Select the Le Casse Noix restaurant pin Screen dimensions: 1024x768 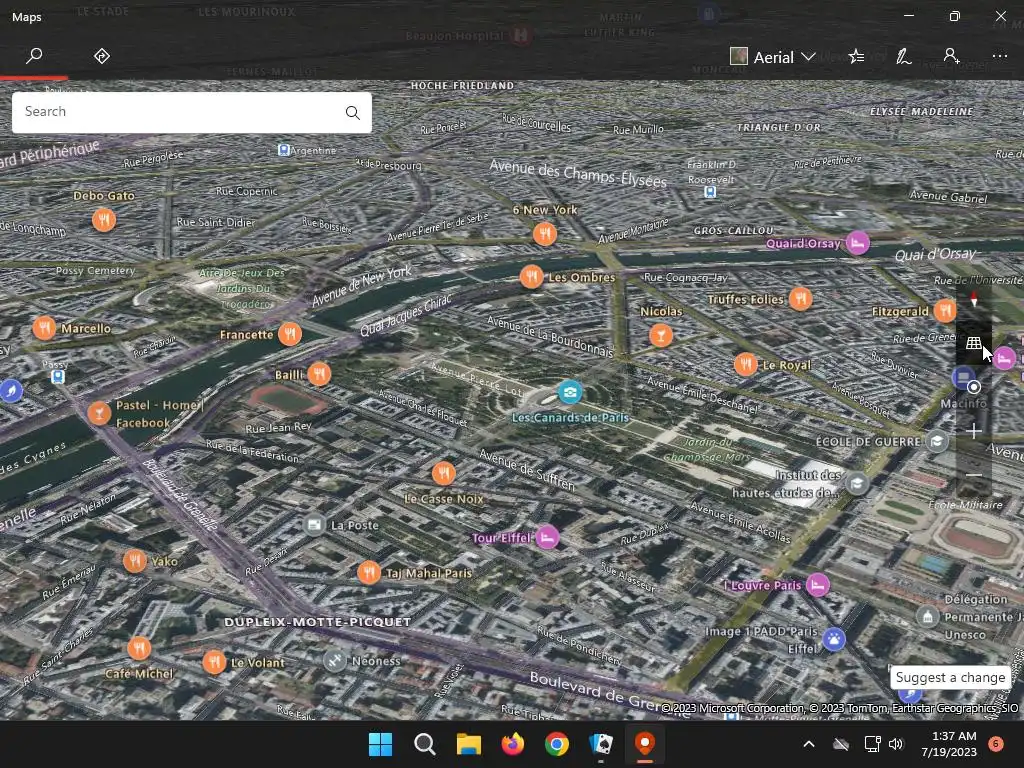pos(443,473)
